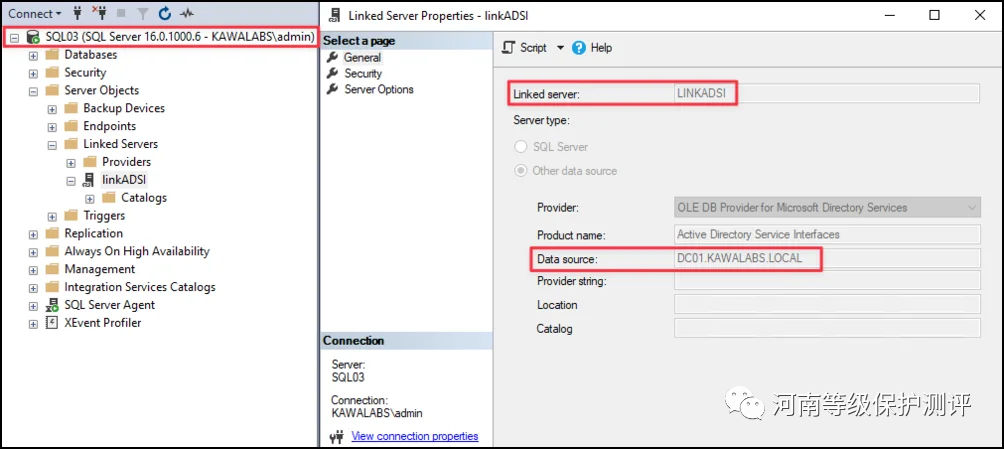1004x449 pixels.
Task: Open the Provider dropdown
Action: [827, 208]
